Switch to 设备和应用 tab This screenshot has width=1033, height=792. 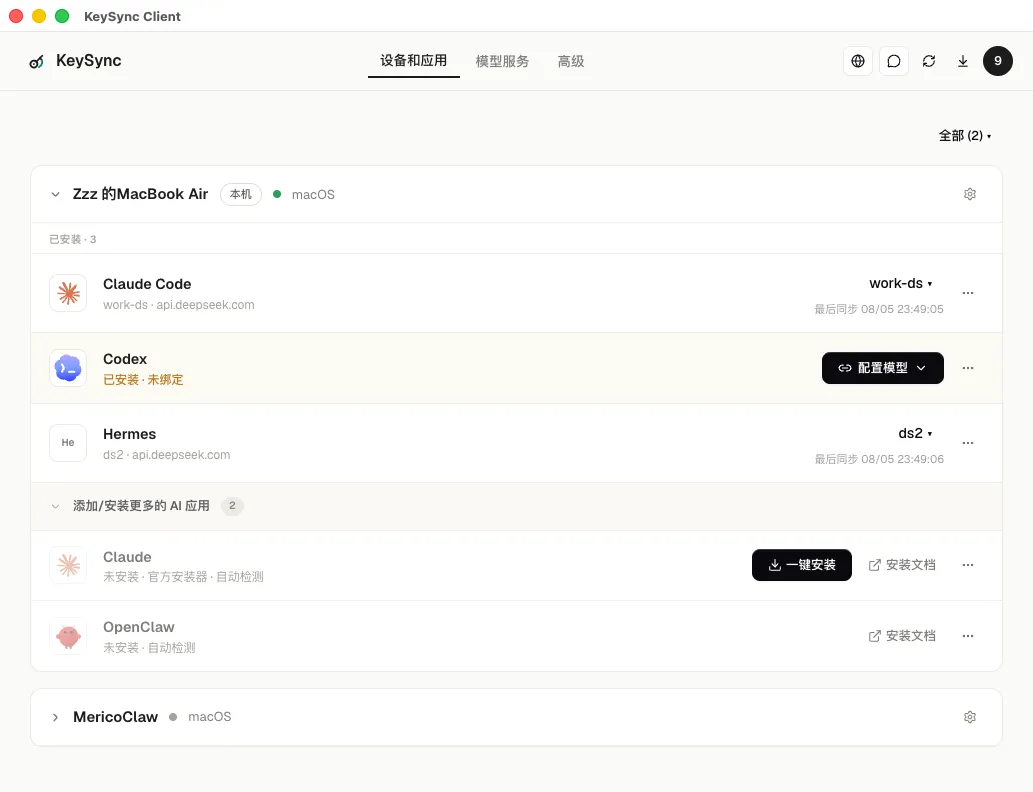coord(414,61)
